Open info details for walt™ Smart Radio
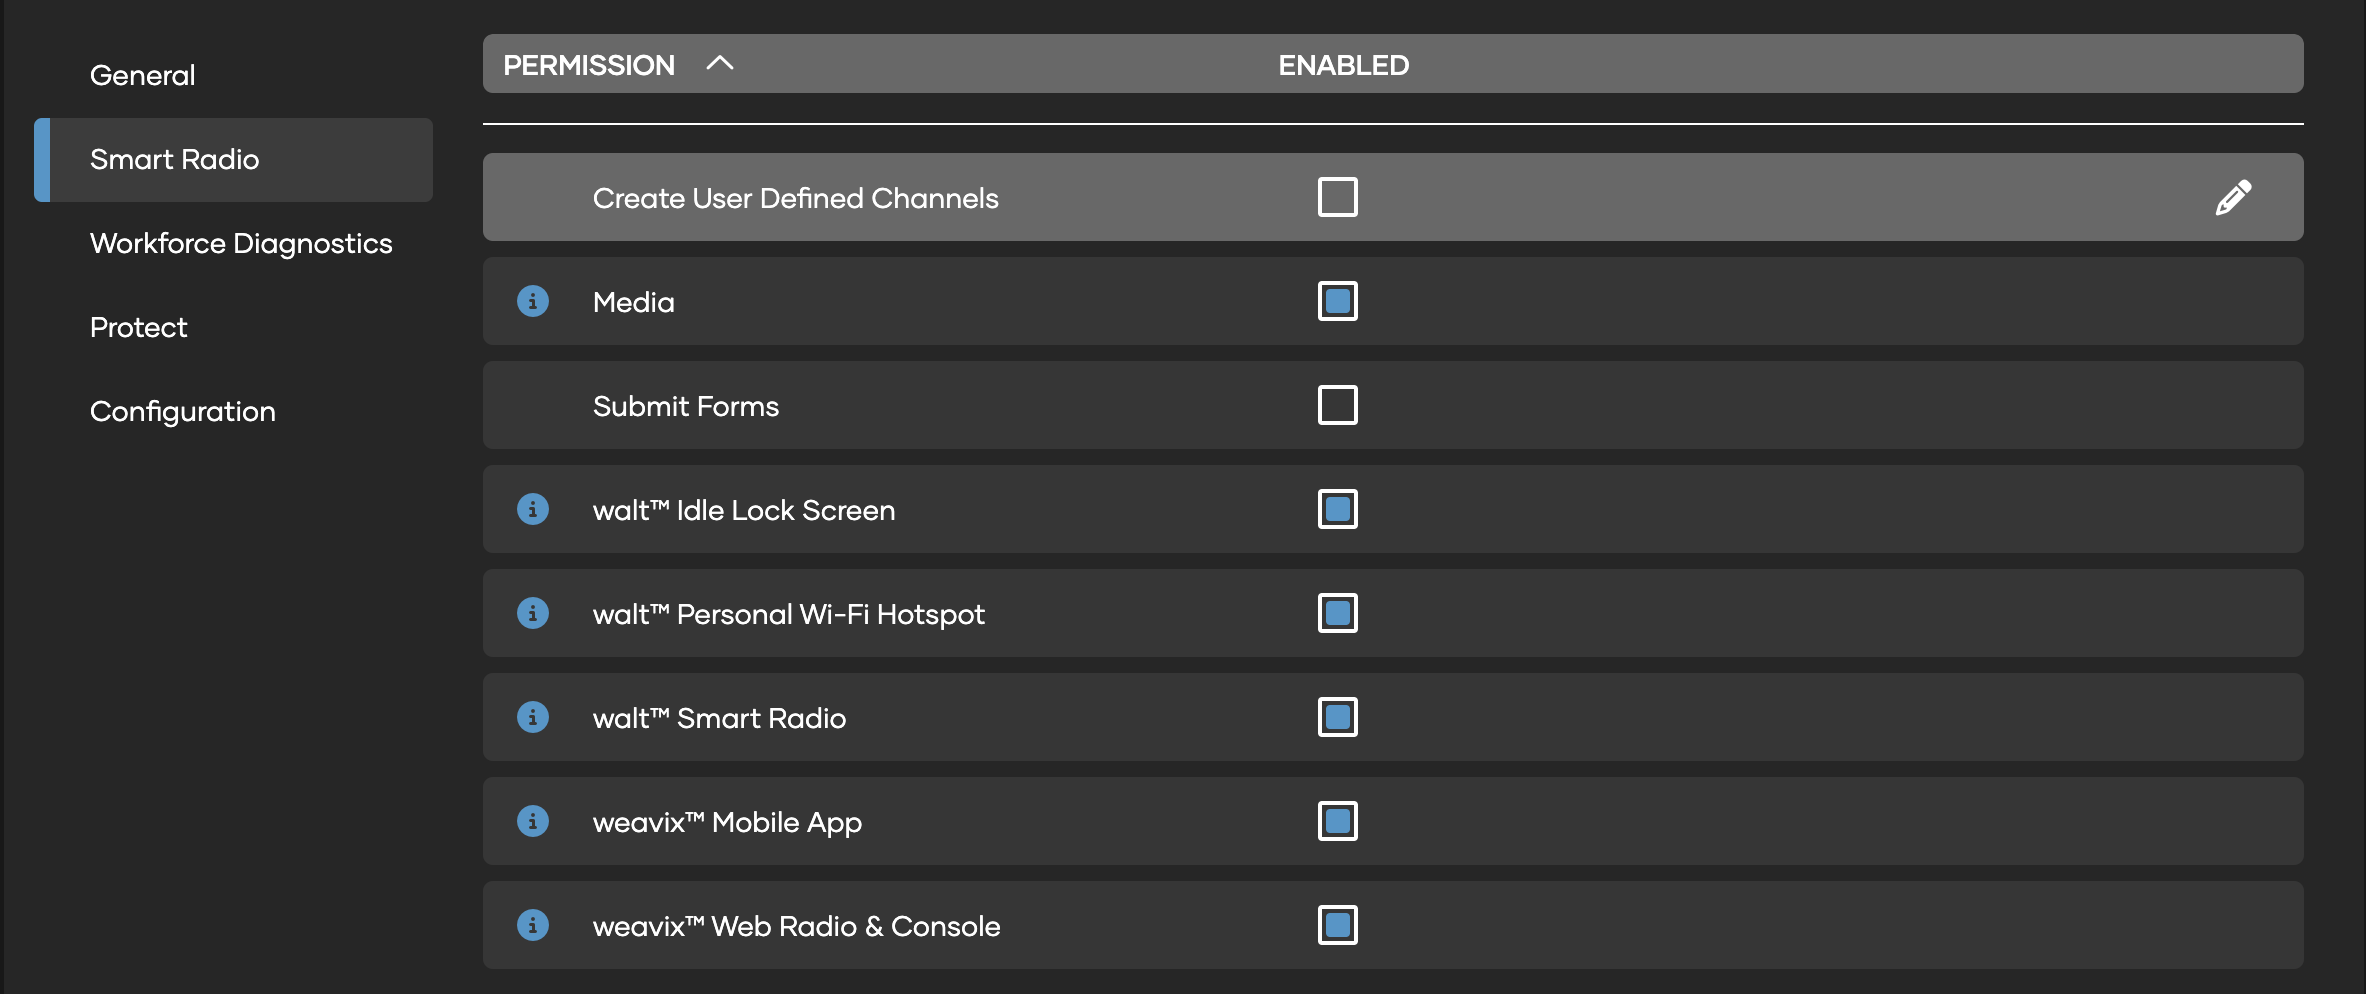The height and width of the screenshot is (994, 2366). (533, 717)
